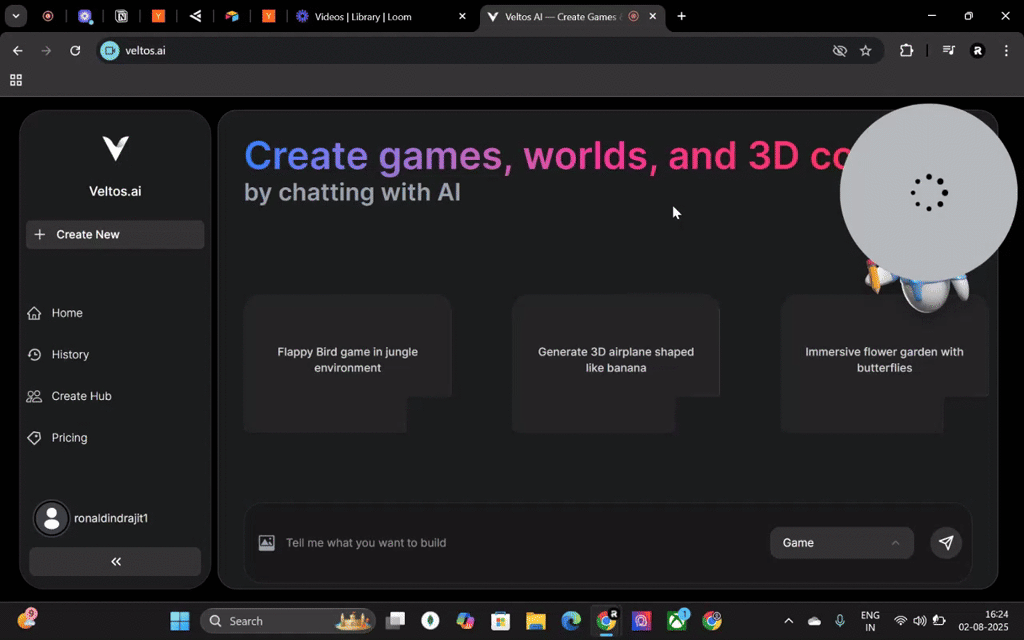Click the user profile avatar icon

coord(51,518)
